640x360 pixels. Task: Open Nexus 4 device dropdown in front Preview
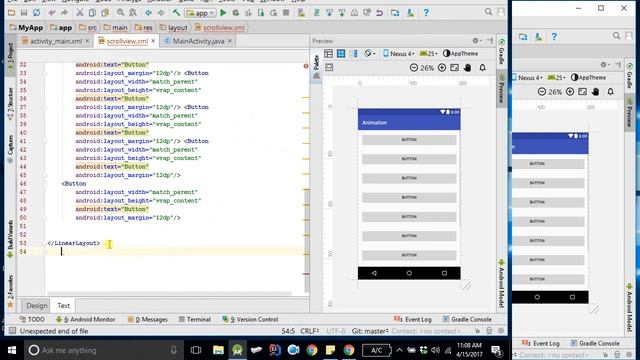[x=398, y=53]
